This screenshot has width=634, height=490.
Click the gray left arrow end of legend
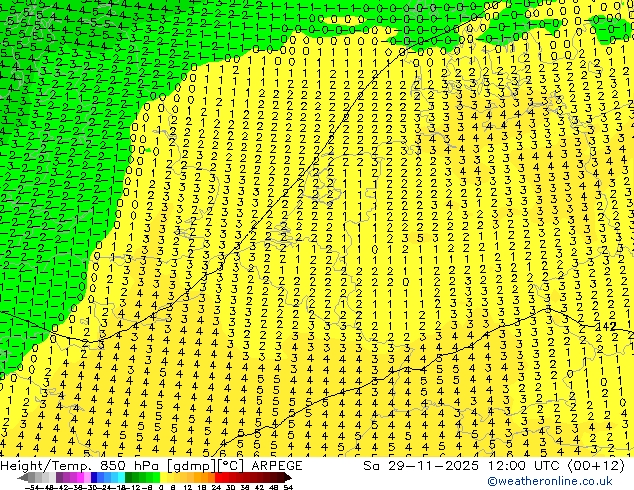[x=23, y=478]
